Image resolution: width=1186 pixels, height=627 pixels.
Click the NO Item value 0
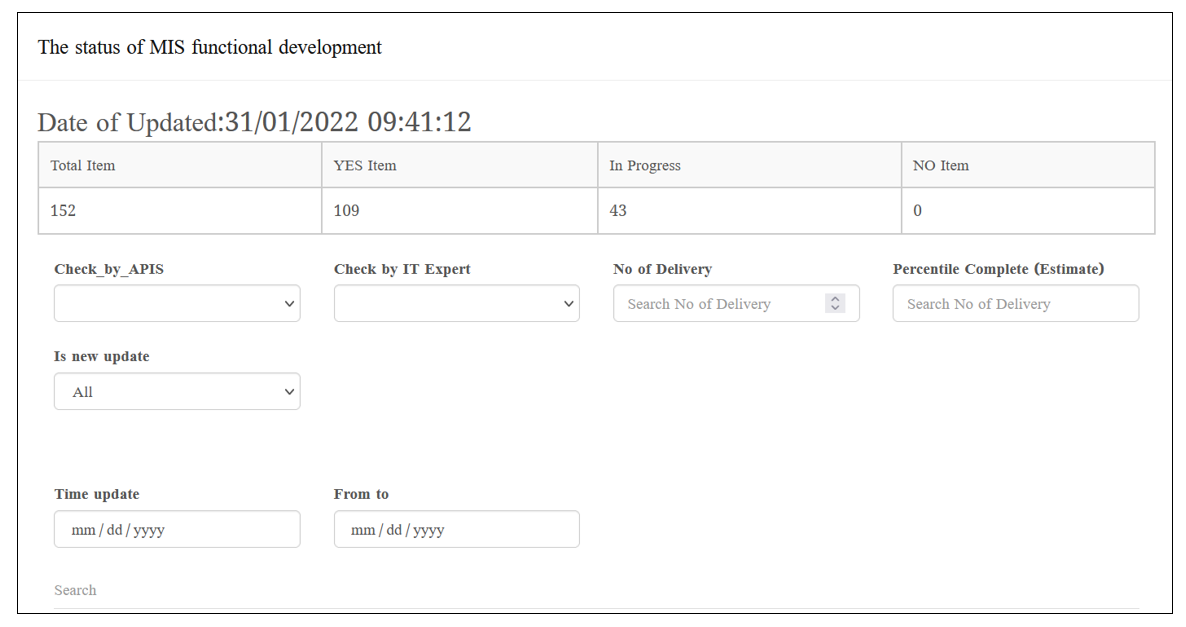point(917,211)
